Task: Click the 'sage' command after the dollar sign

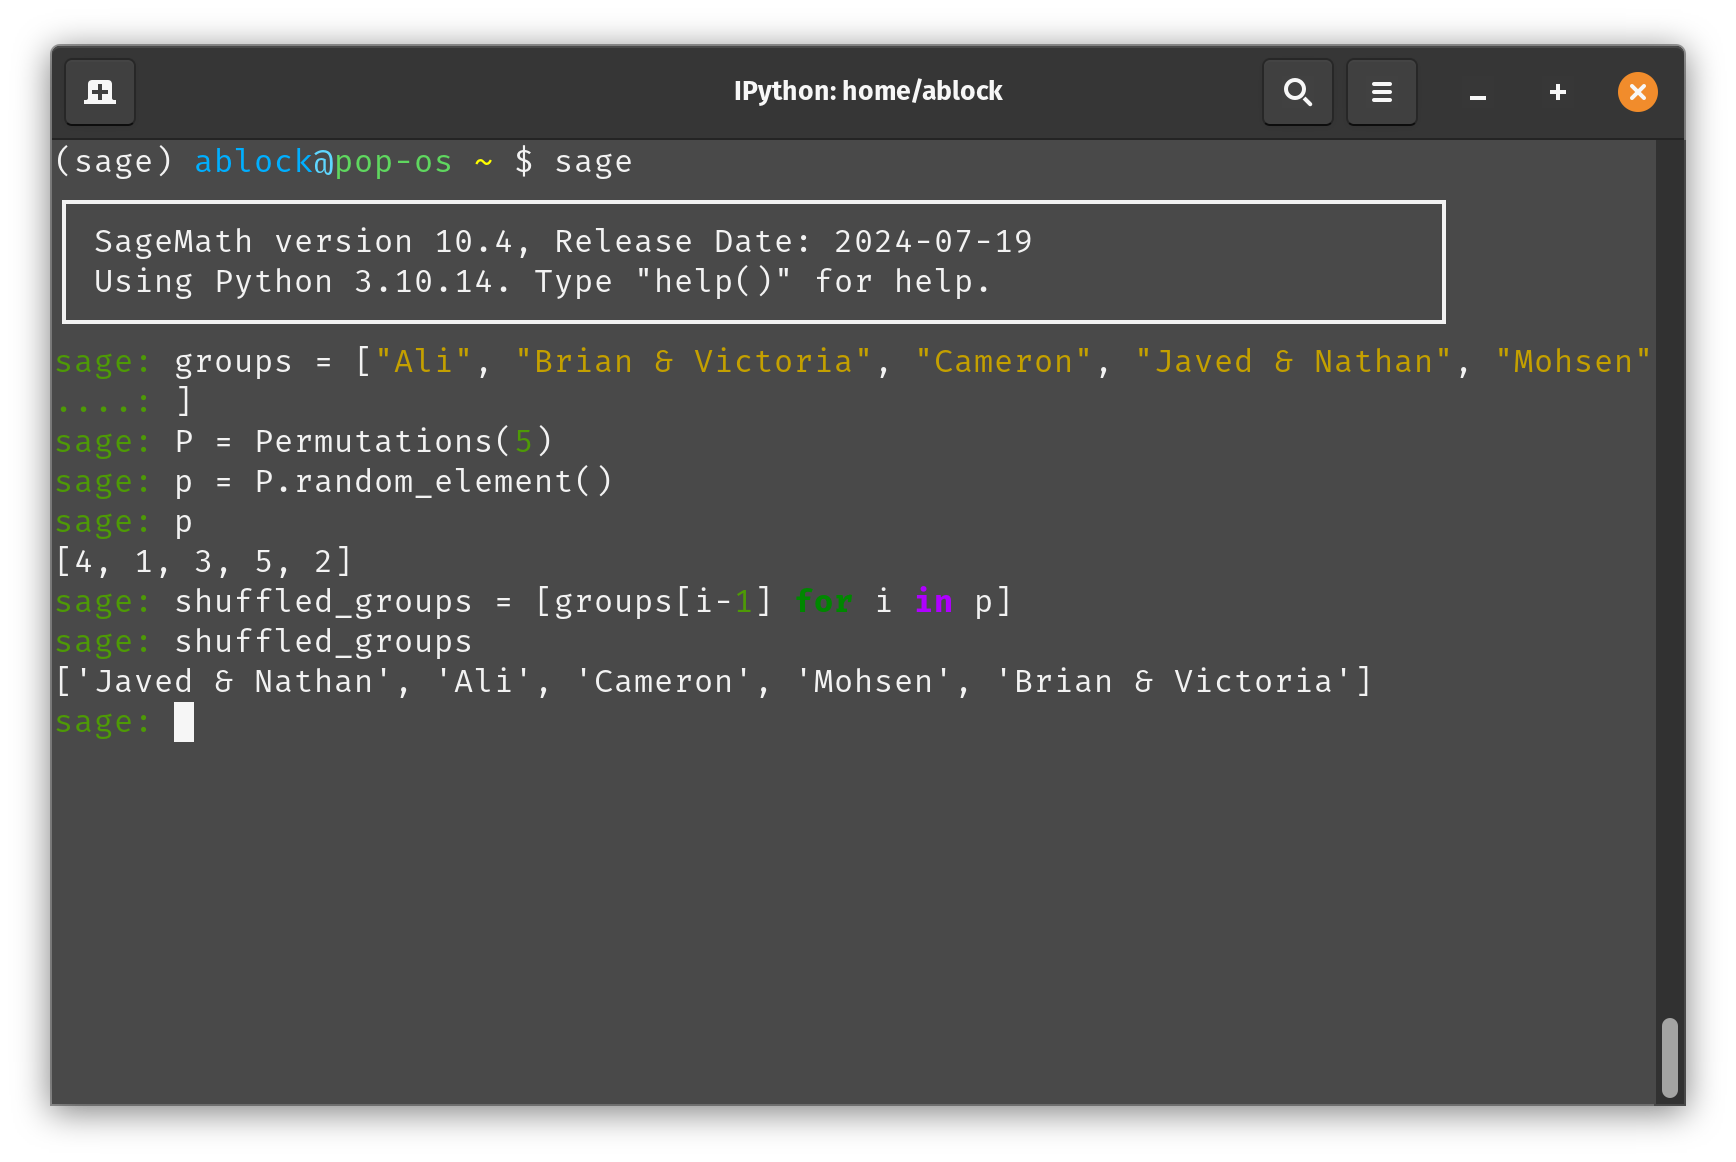Action: click(x=593, y=161)
